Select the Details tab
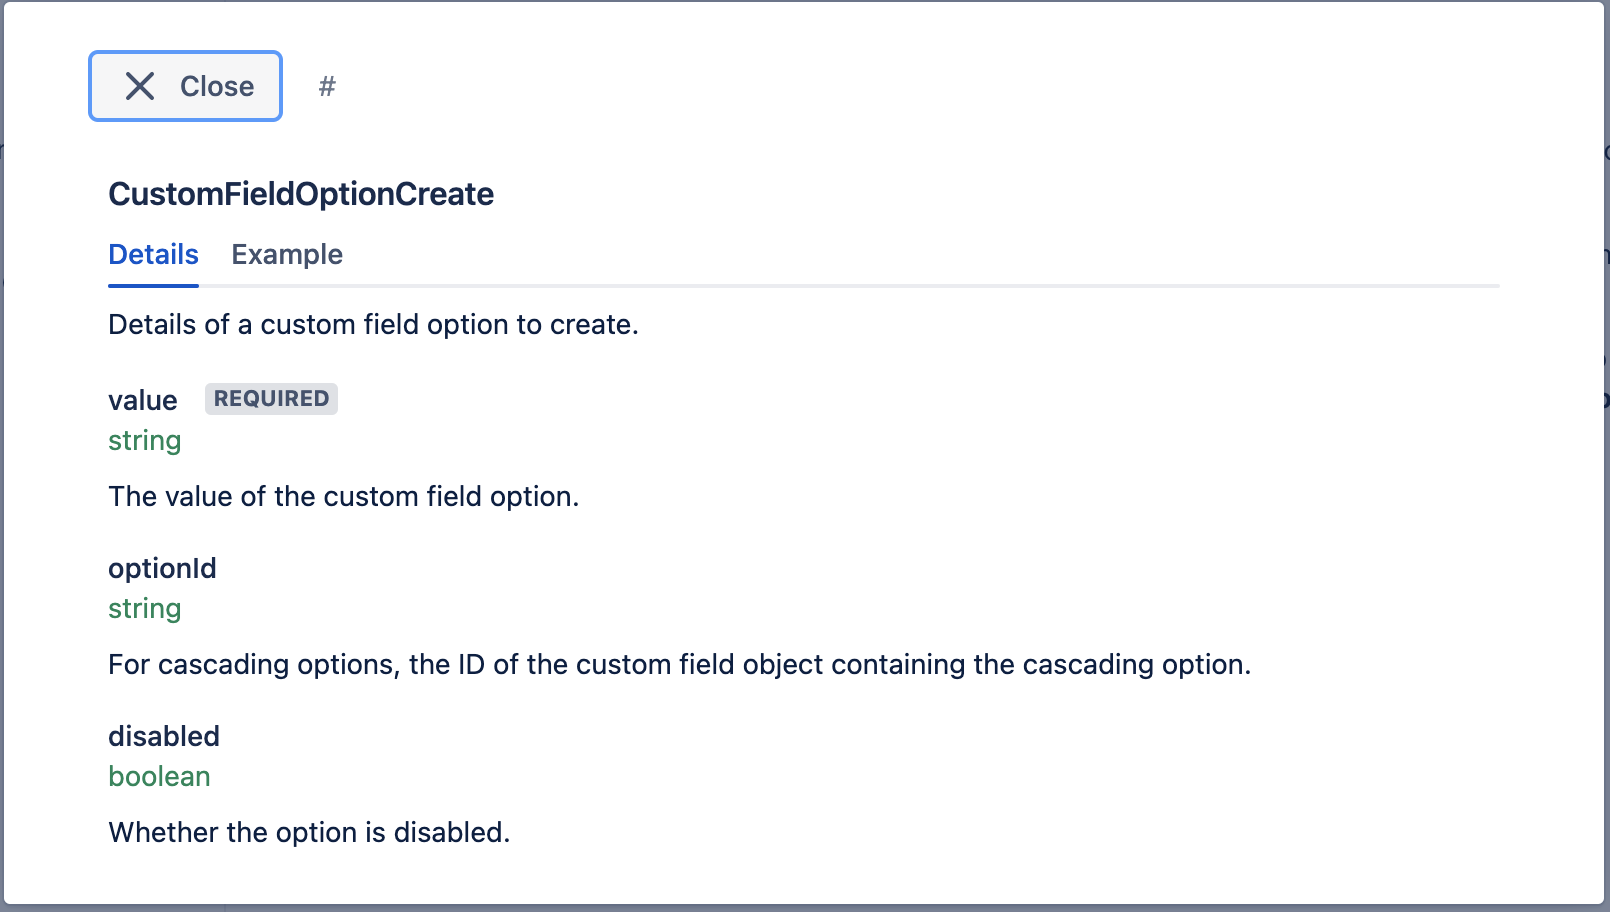 coord(153,255)
